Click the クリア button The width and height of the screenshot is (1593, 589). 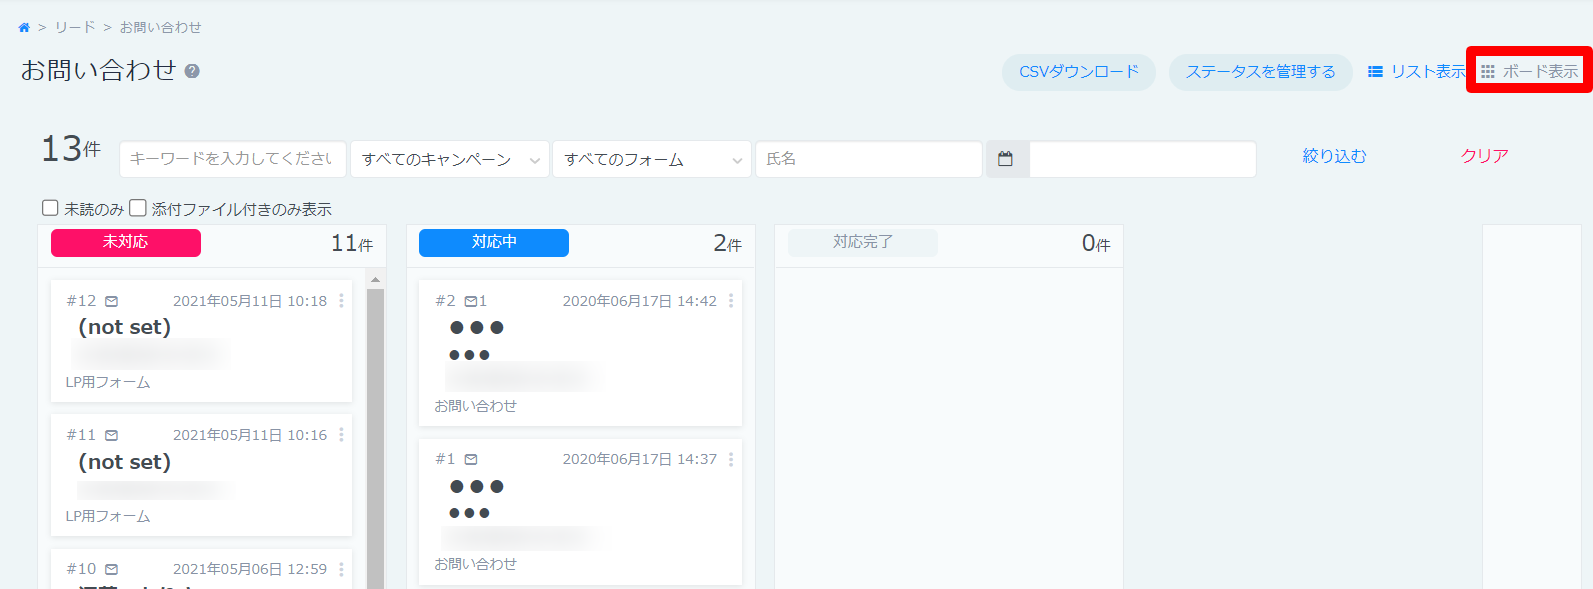tap(1484, 156)
